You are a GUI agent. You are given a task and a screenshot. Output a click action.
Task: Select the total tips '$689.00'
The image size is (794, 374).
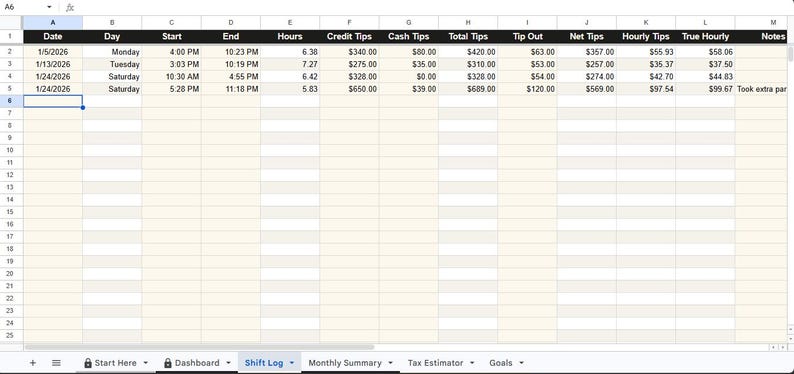[x=468, y=89]
